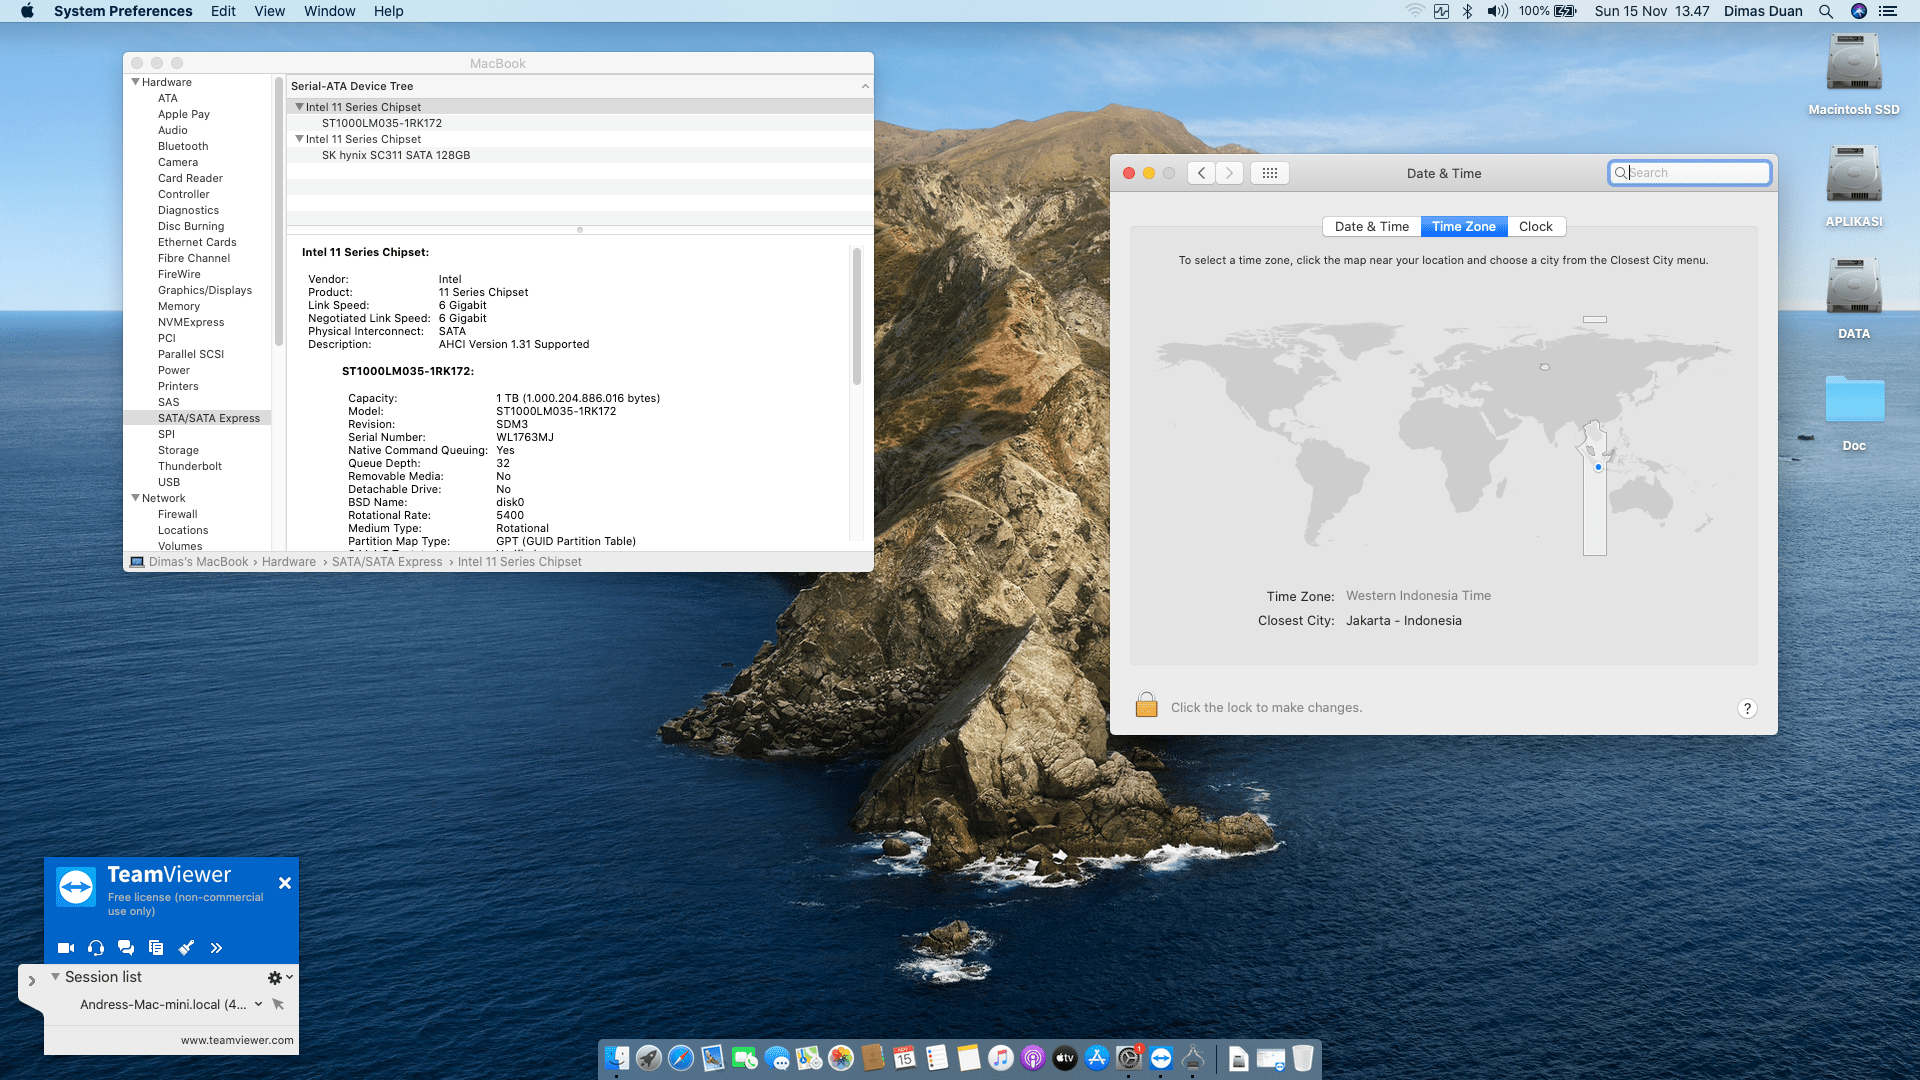Collapse the Network tree section
This screenshot has height=1080, width=1920.
coord(135,498)
